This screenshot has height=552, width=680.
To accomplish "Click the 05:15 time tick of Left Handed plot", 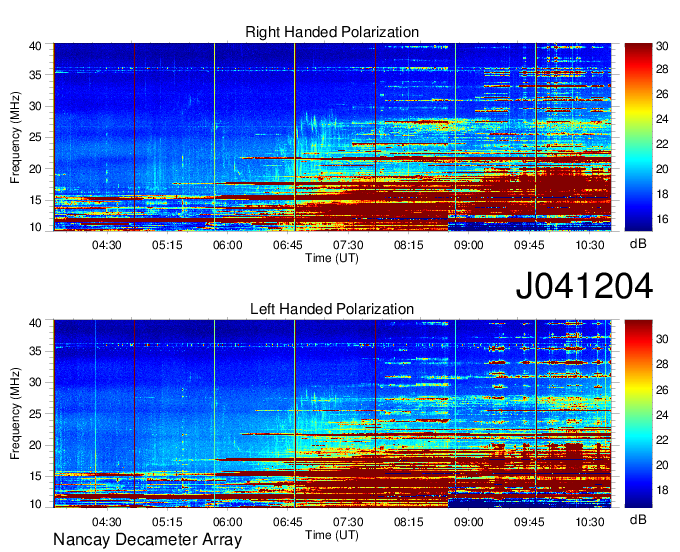I will point(167,522).
